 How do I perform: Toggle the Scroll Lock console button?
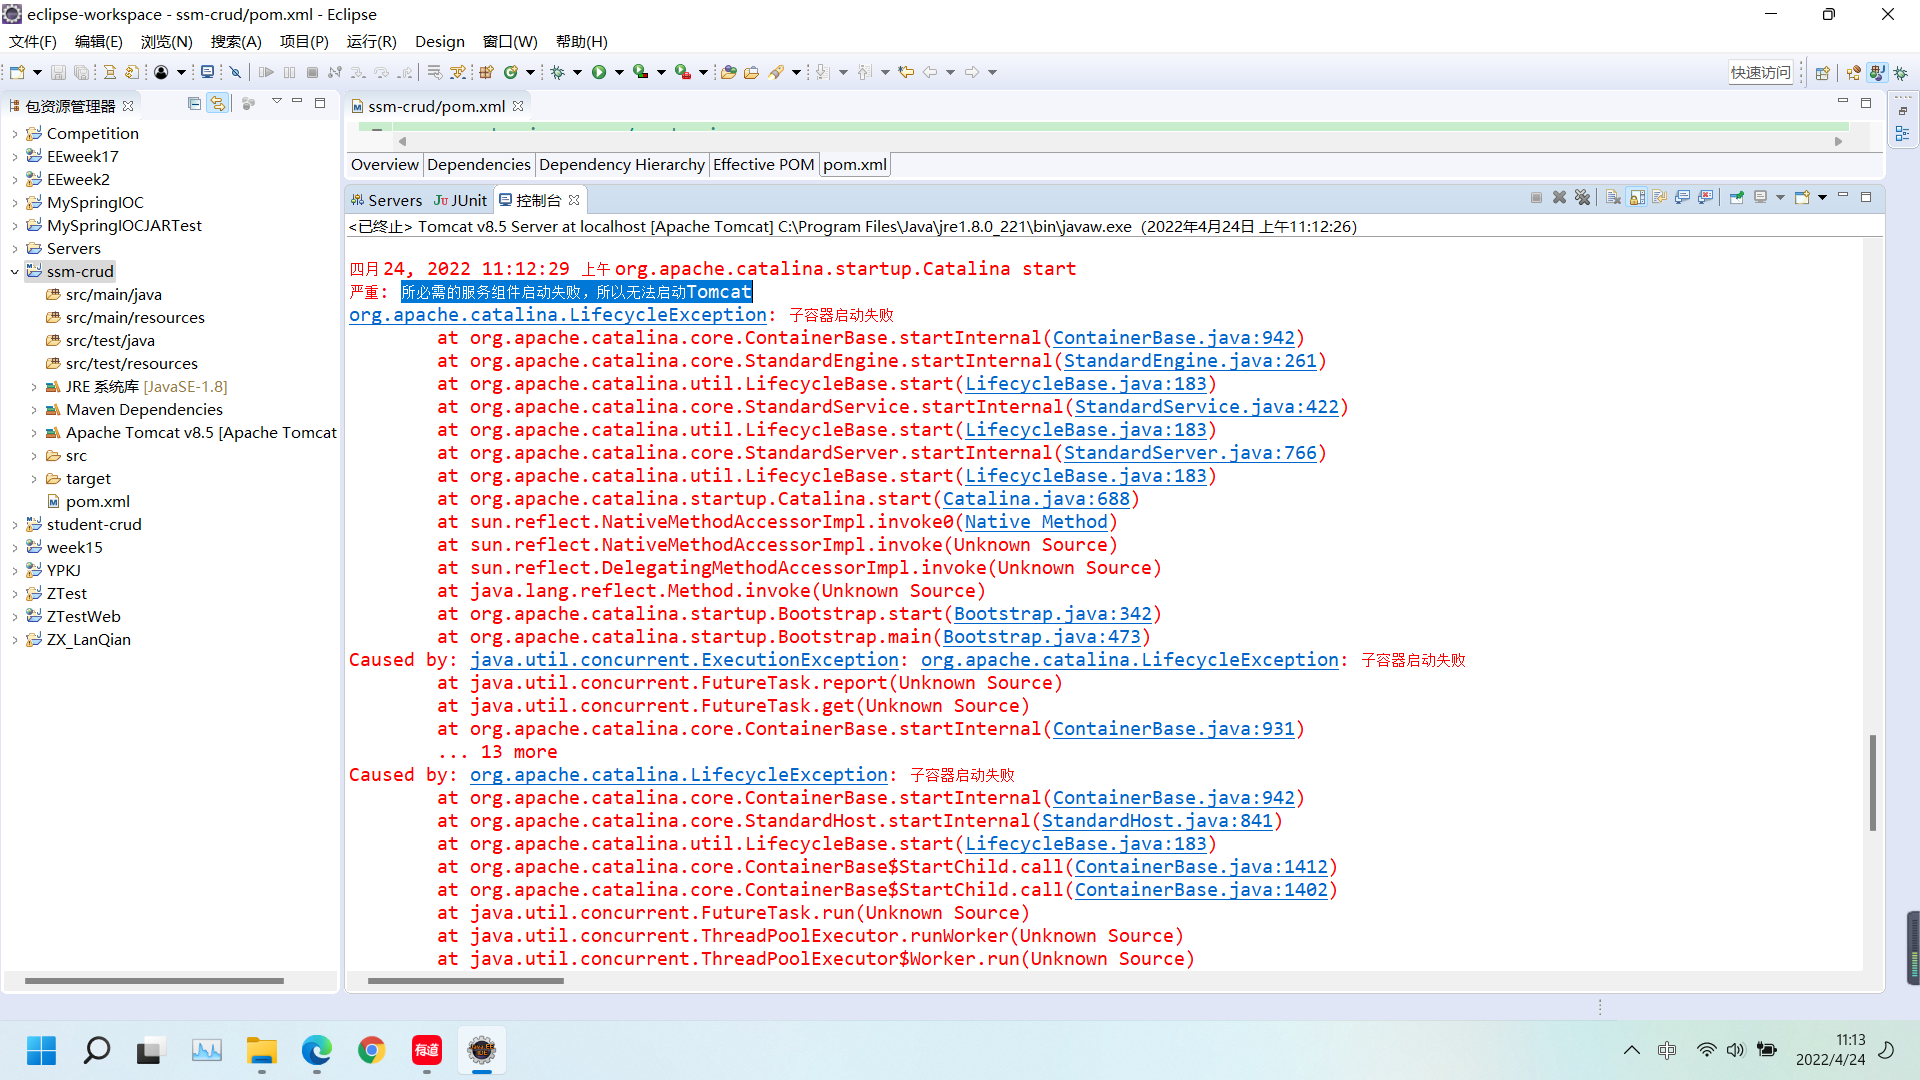[1637, 197]
